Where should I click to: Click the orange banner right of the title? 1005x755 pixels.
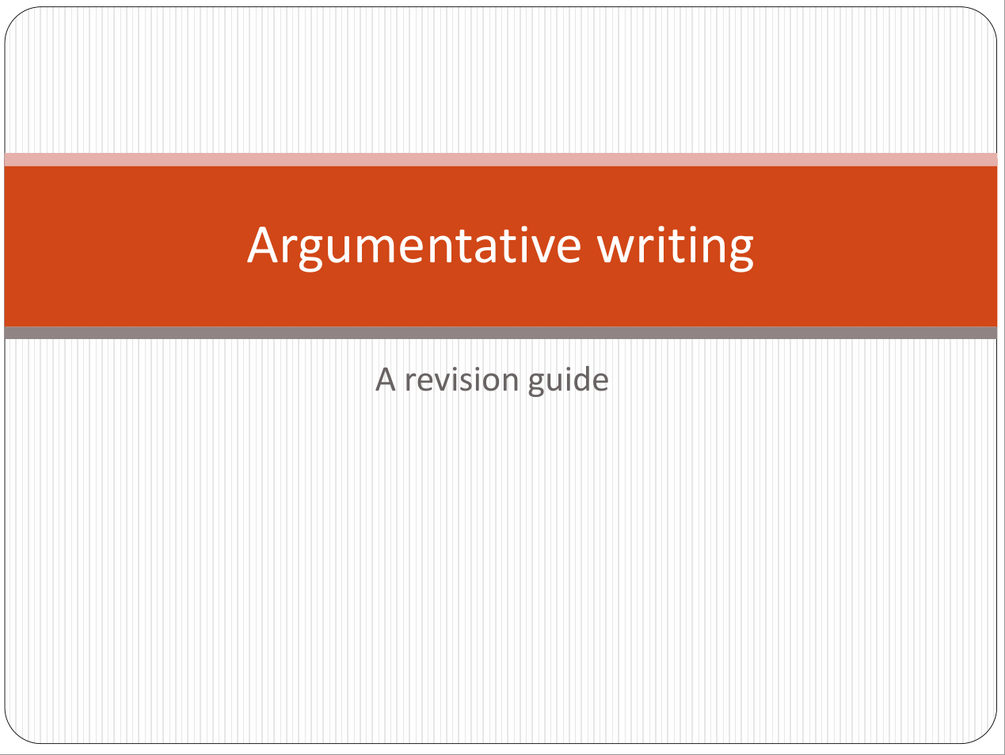(x=880, y=246)
